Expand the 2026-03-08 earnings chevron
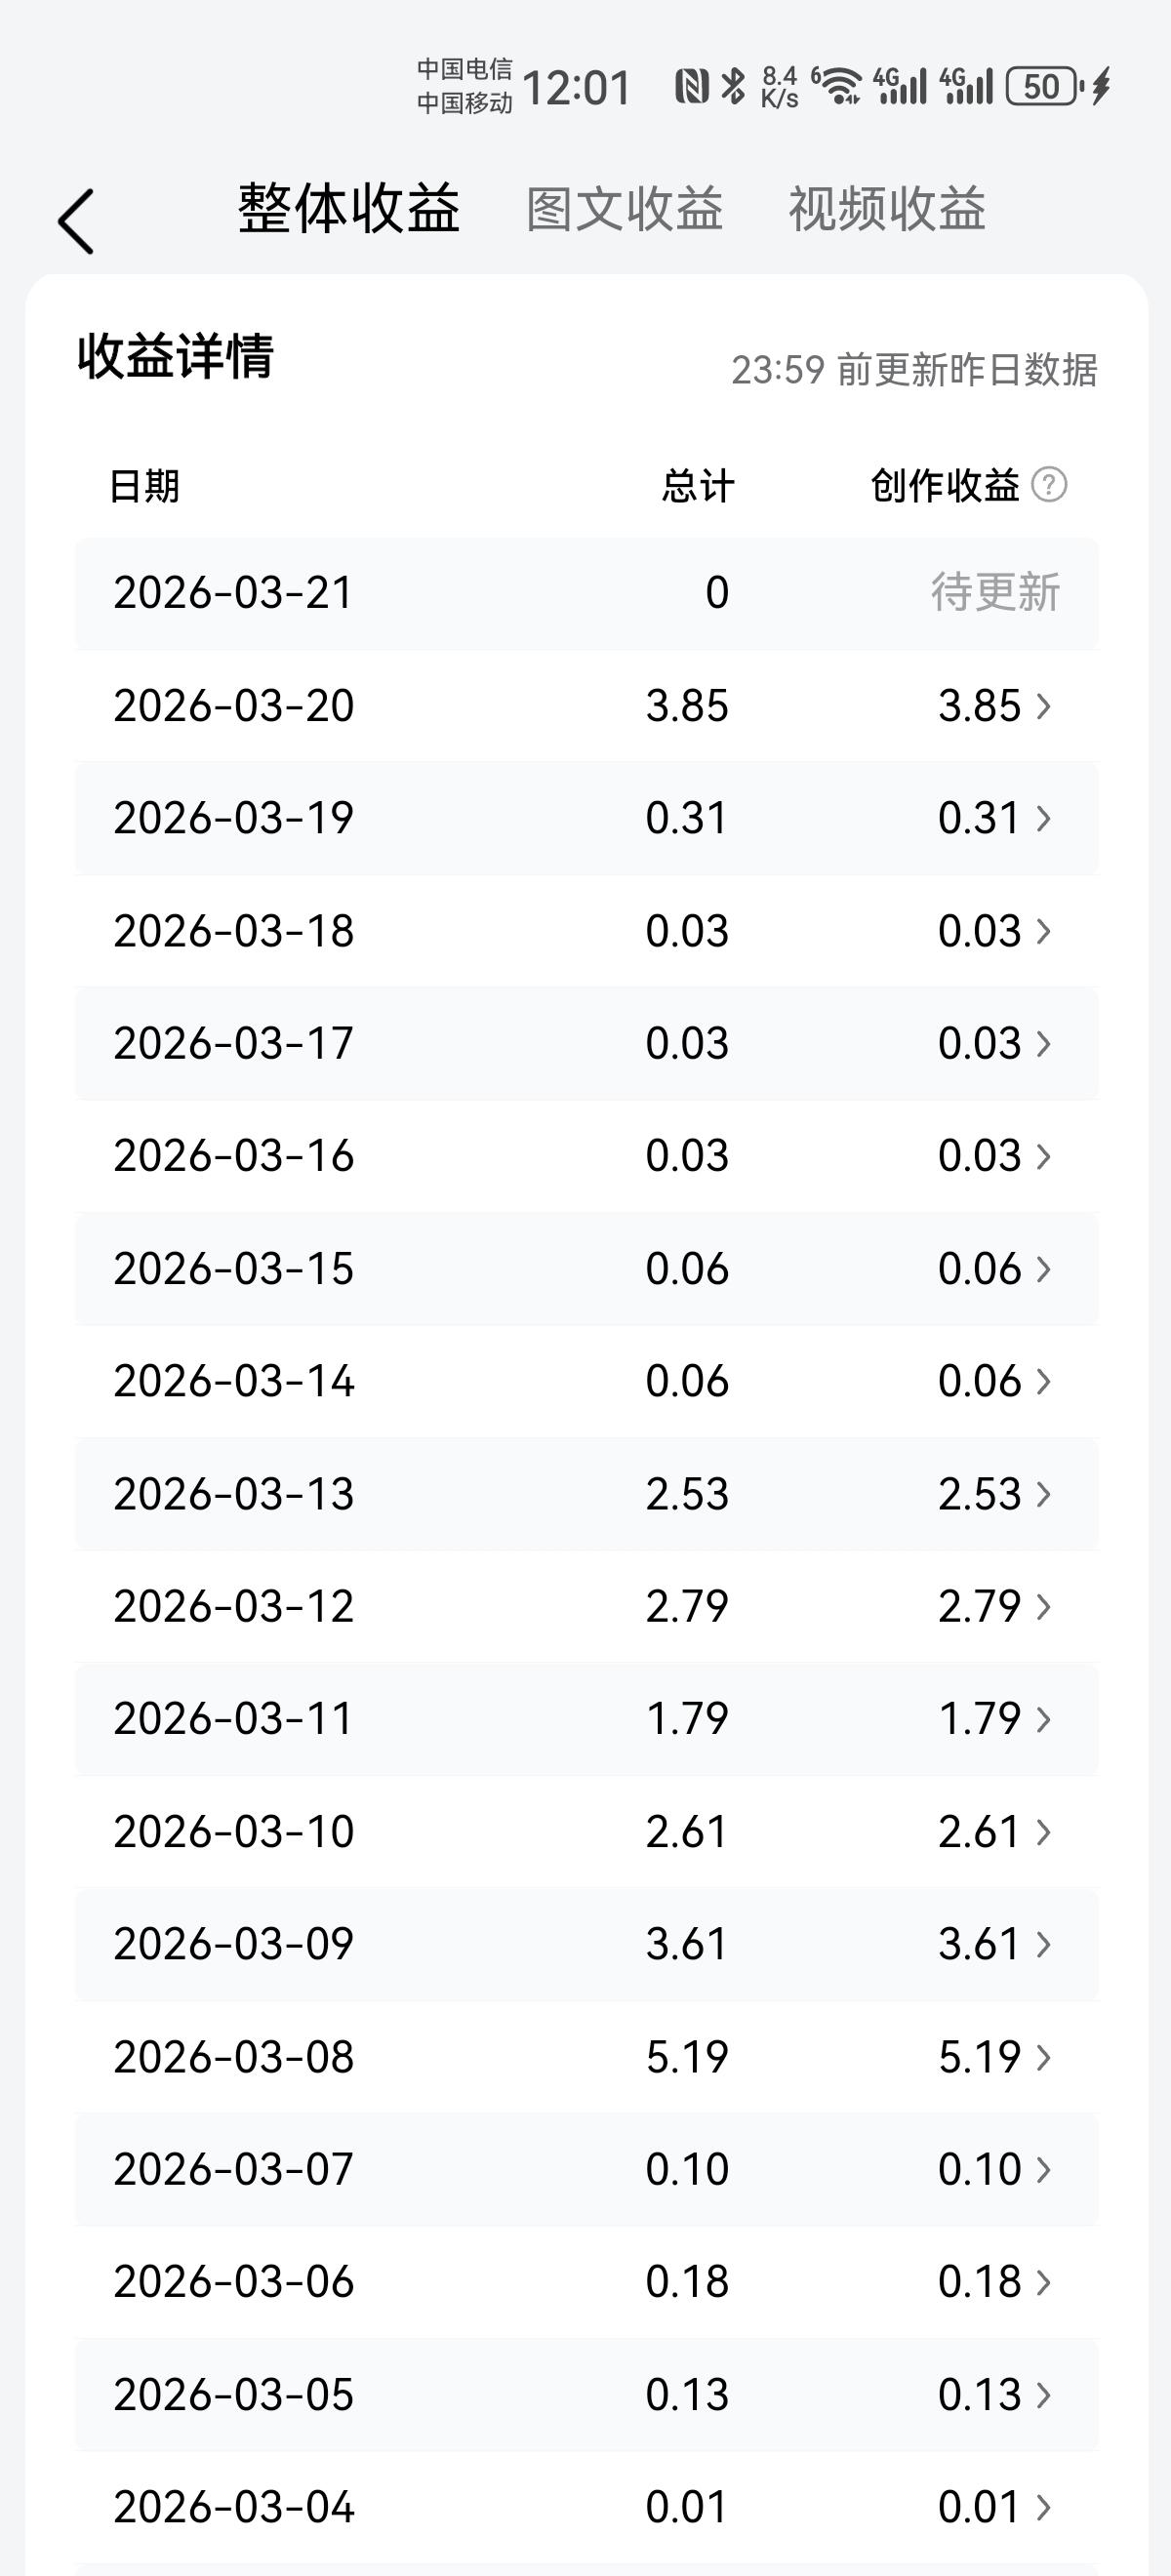Screen dimensions: 1171x2576 pyautogui.click(x=1044, y=2057)
